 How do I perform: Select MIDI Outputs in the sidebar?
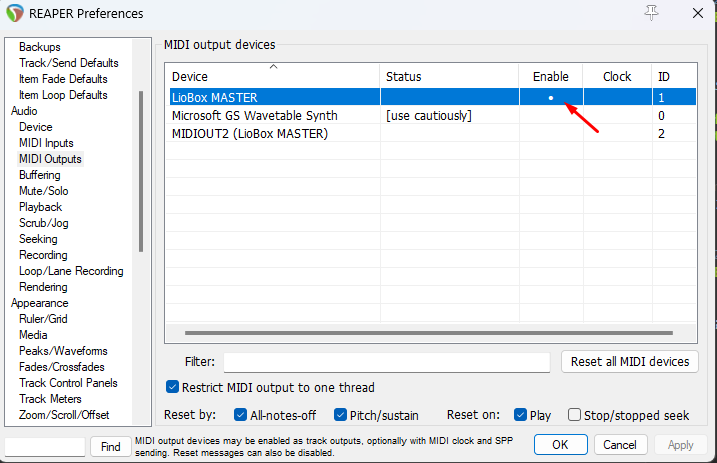[50, 159]
